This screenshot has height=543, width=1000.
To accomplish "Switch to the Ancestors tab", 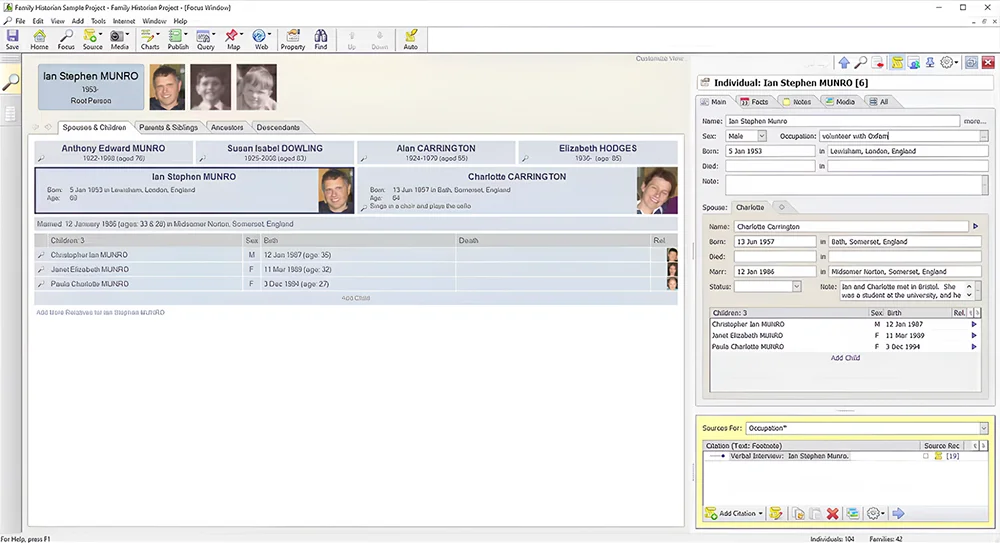I will [227, 127].
